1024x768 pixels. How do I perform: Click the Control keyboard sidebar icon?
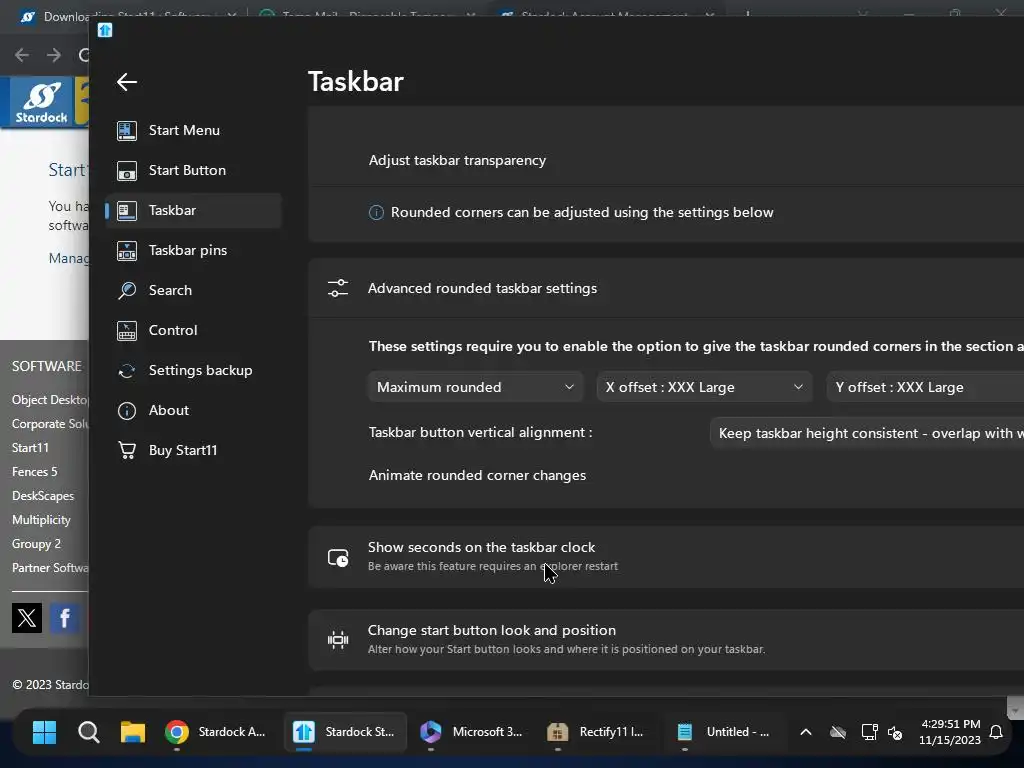(x=127, y=330)
